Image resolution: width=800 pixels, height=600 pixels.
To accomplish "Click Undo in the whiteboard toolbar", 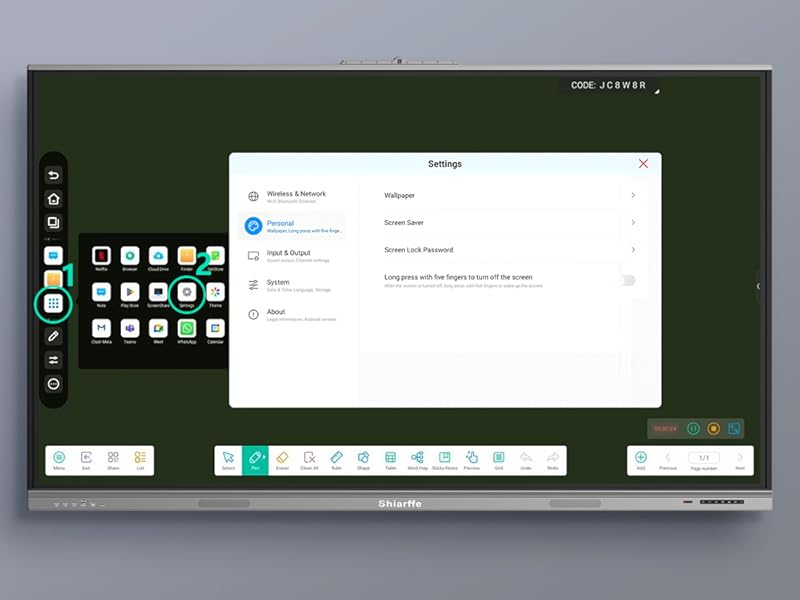I will [526, 460].
